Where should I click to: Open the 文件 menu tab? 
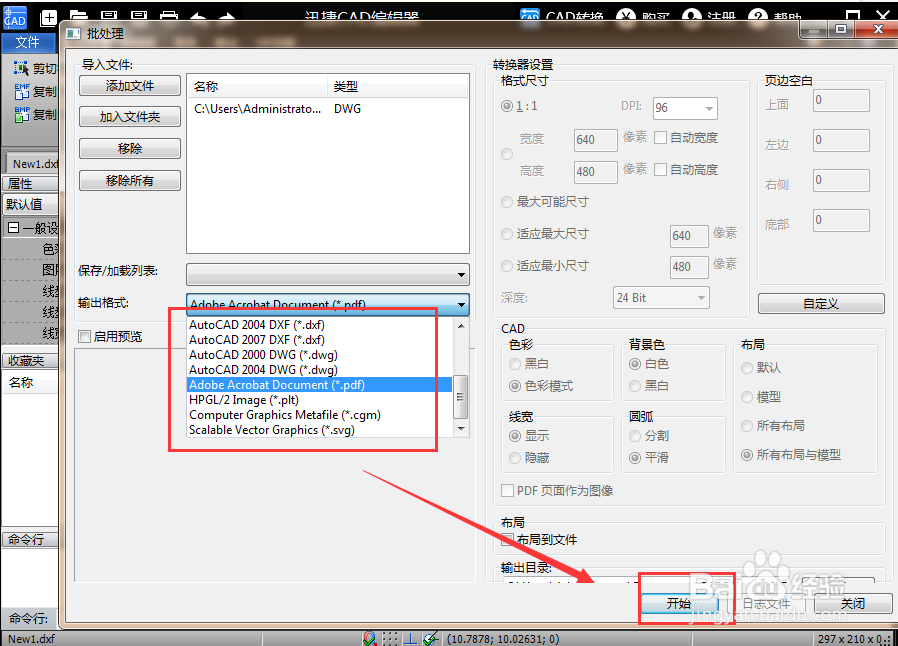[x=28, y=42]
